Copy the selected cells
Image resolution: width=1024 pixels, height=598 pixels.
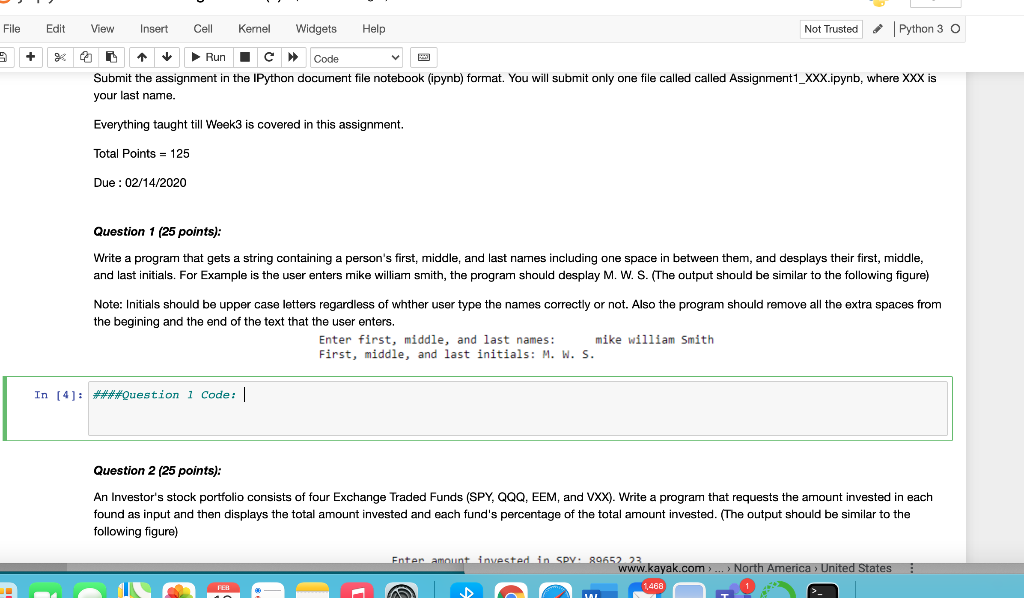pos(86,57)
